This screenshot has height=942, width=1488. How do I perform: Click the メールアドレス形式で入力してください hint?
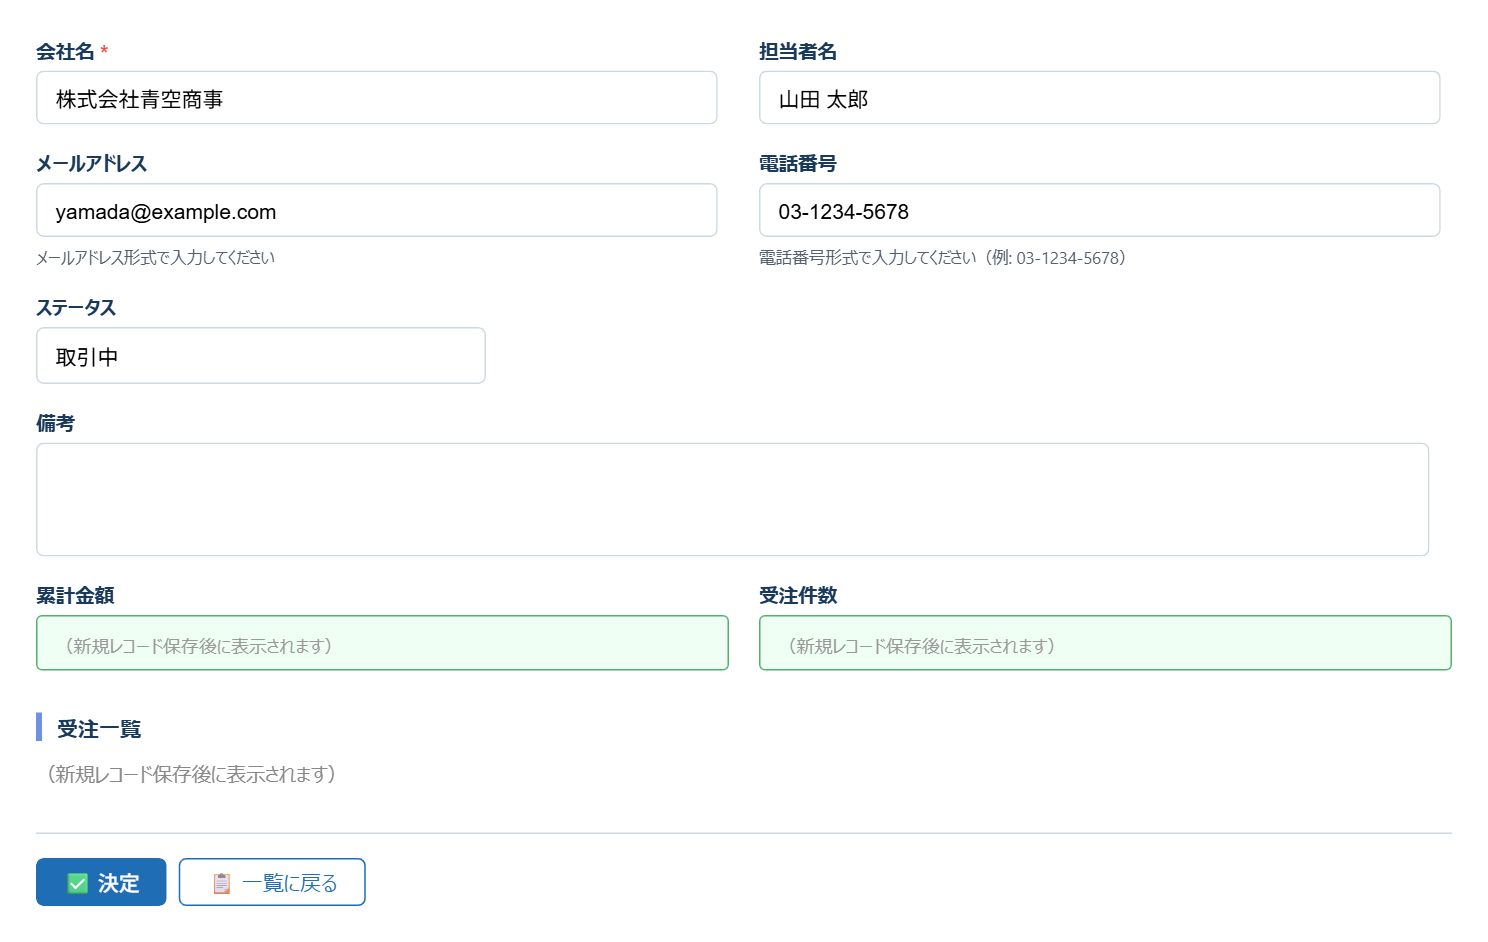155,258
